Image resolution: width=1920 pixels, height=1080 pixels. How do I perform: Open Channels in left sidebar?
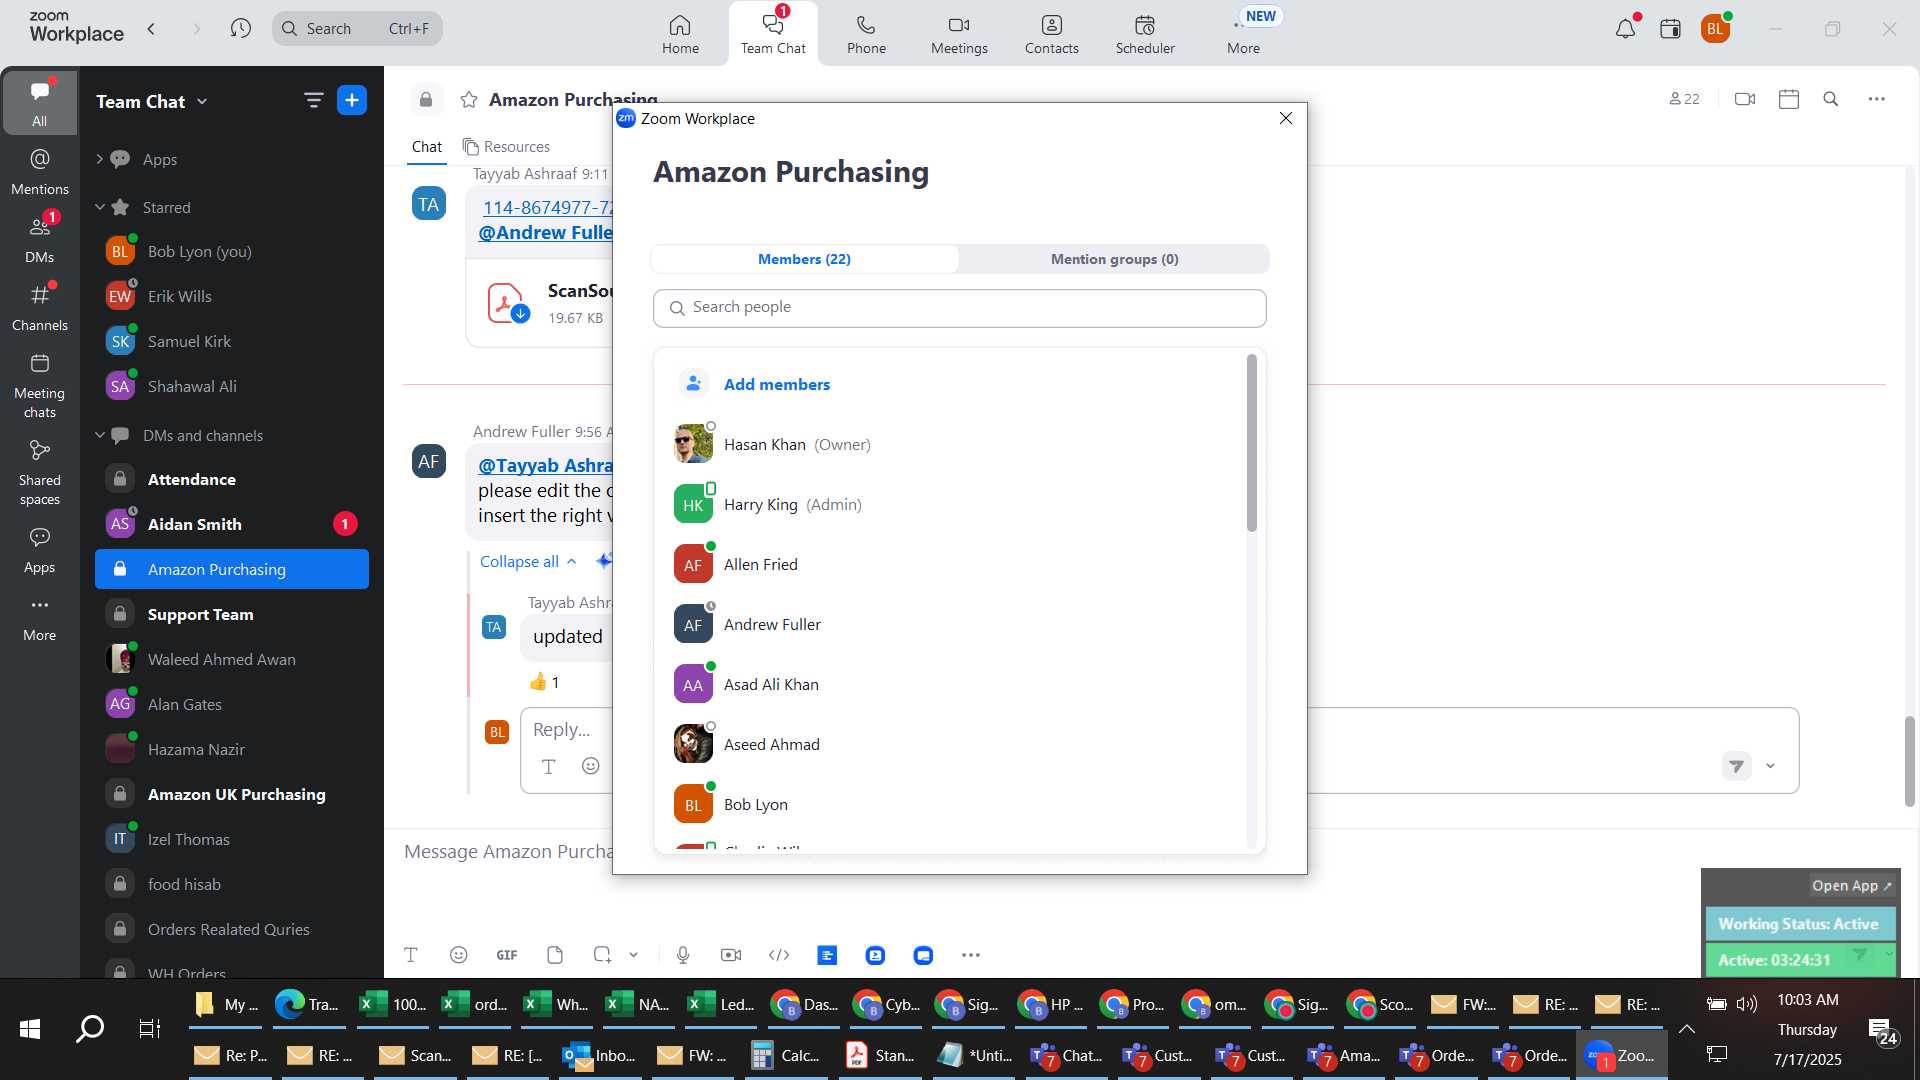pos(40,308)
